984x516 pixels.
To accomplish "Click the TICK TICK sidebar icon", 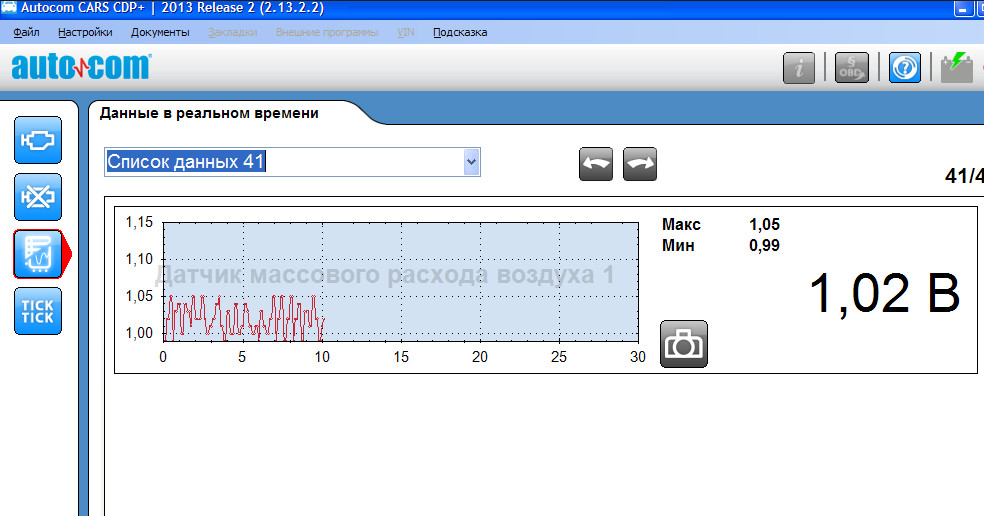I will (38, 311).
